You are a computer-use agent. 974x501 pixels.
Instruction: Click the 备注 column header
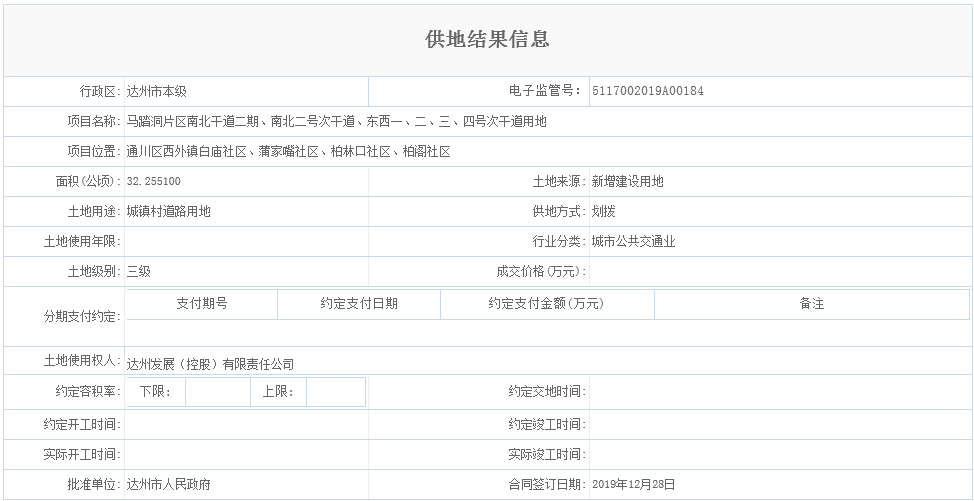tap(811, 304)
